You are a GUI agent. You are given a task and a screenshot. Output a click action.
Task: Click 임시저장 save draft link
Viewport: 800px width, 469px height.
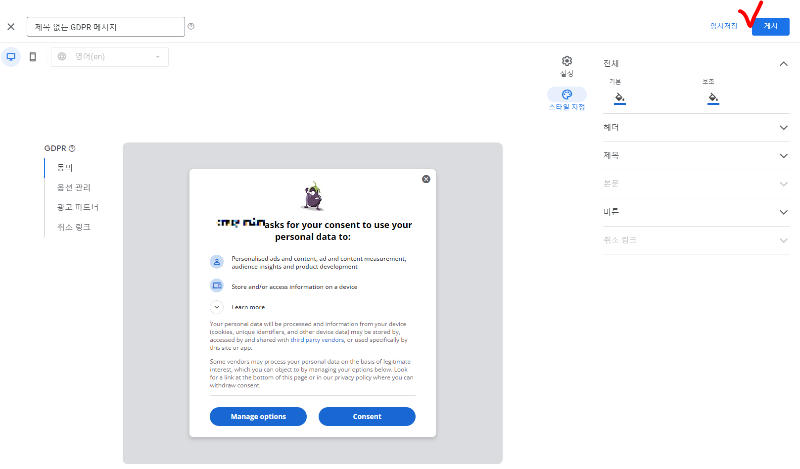(x=723, y=26)
